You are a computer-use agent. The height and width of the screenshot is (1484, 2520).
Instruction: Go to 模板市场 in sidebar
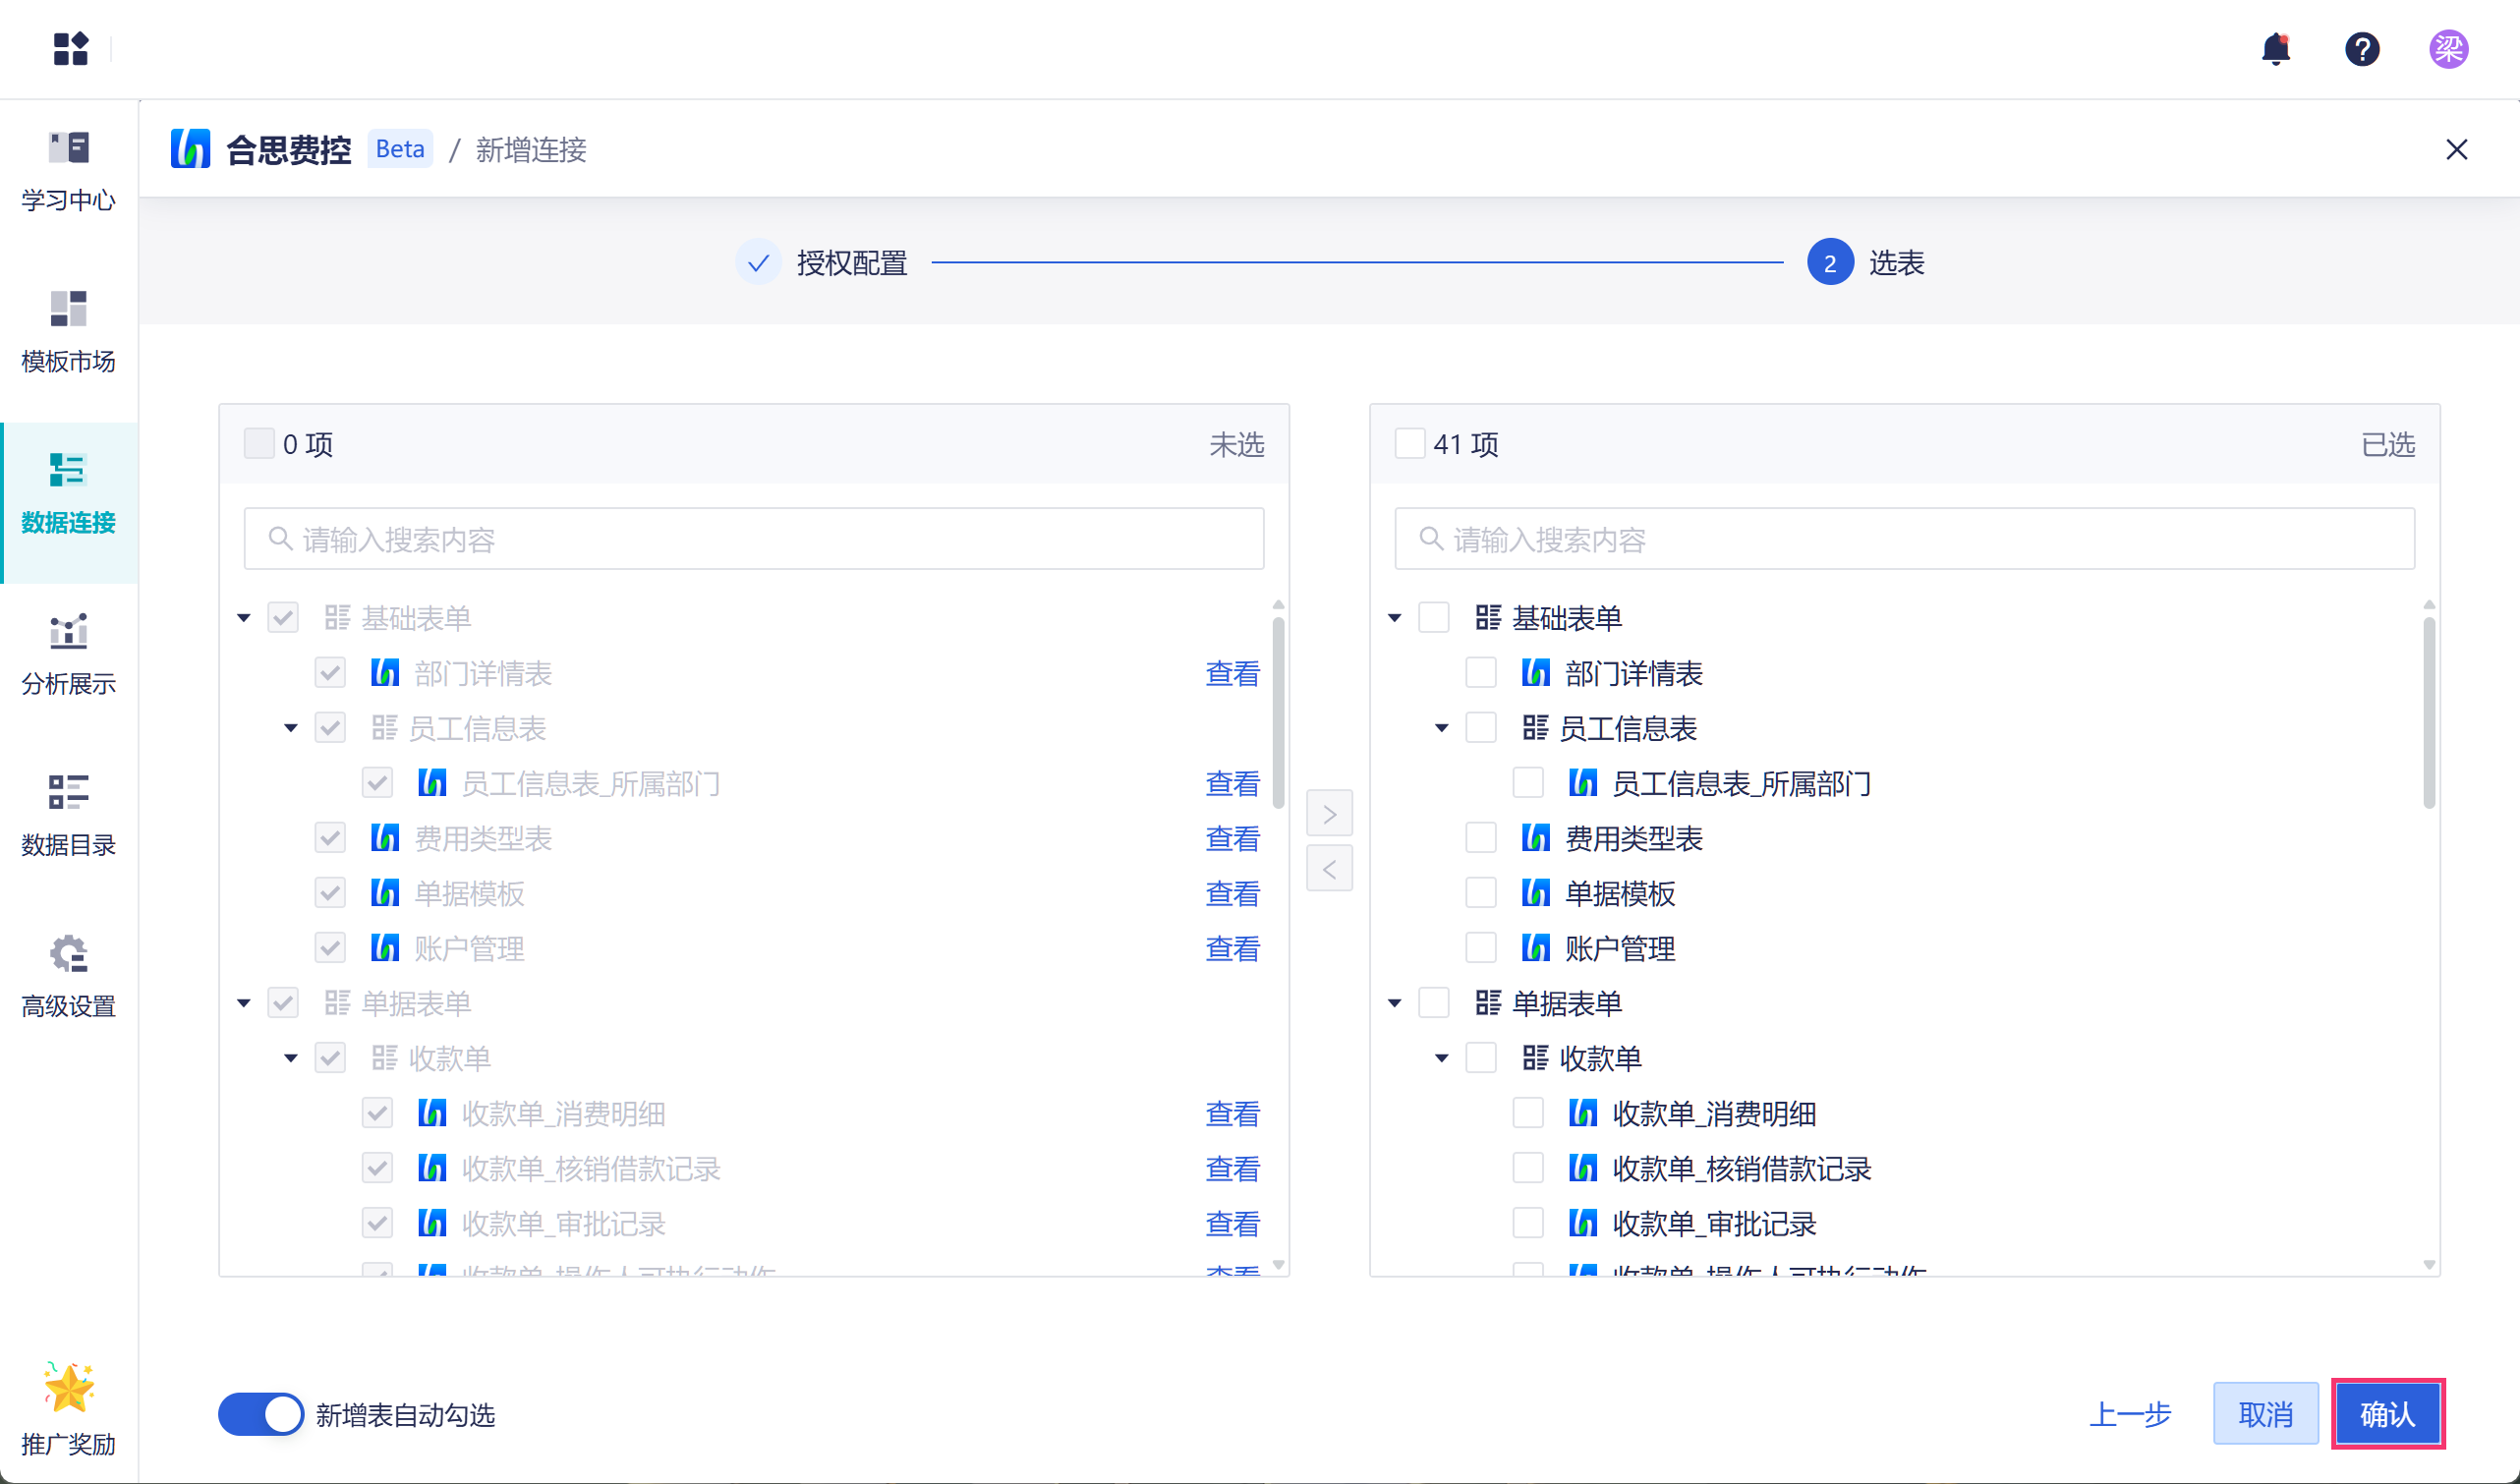[x=68, y=332]
